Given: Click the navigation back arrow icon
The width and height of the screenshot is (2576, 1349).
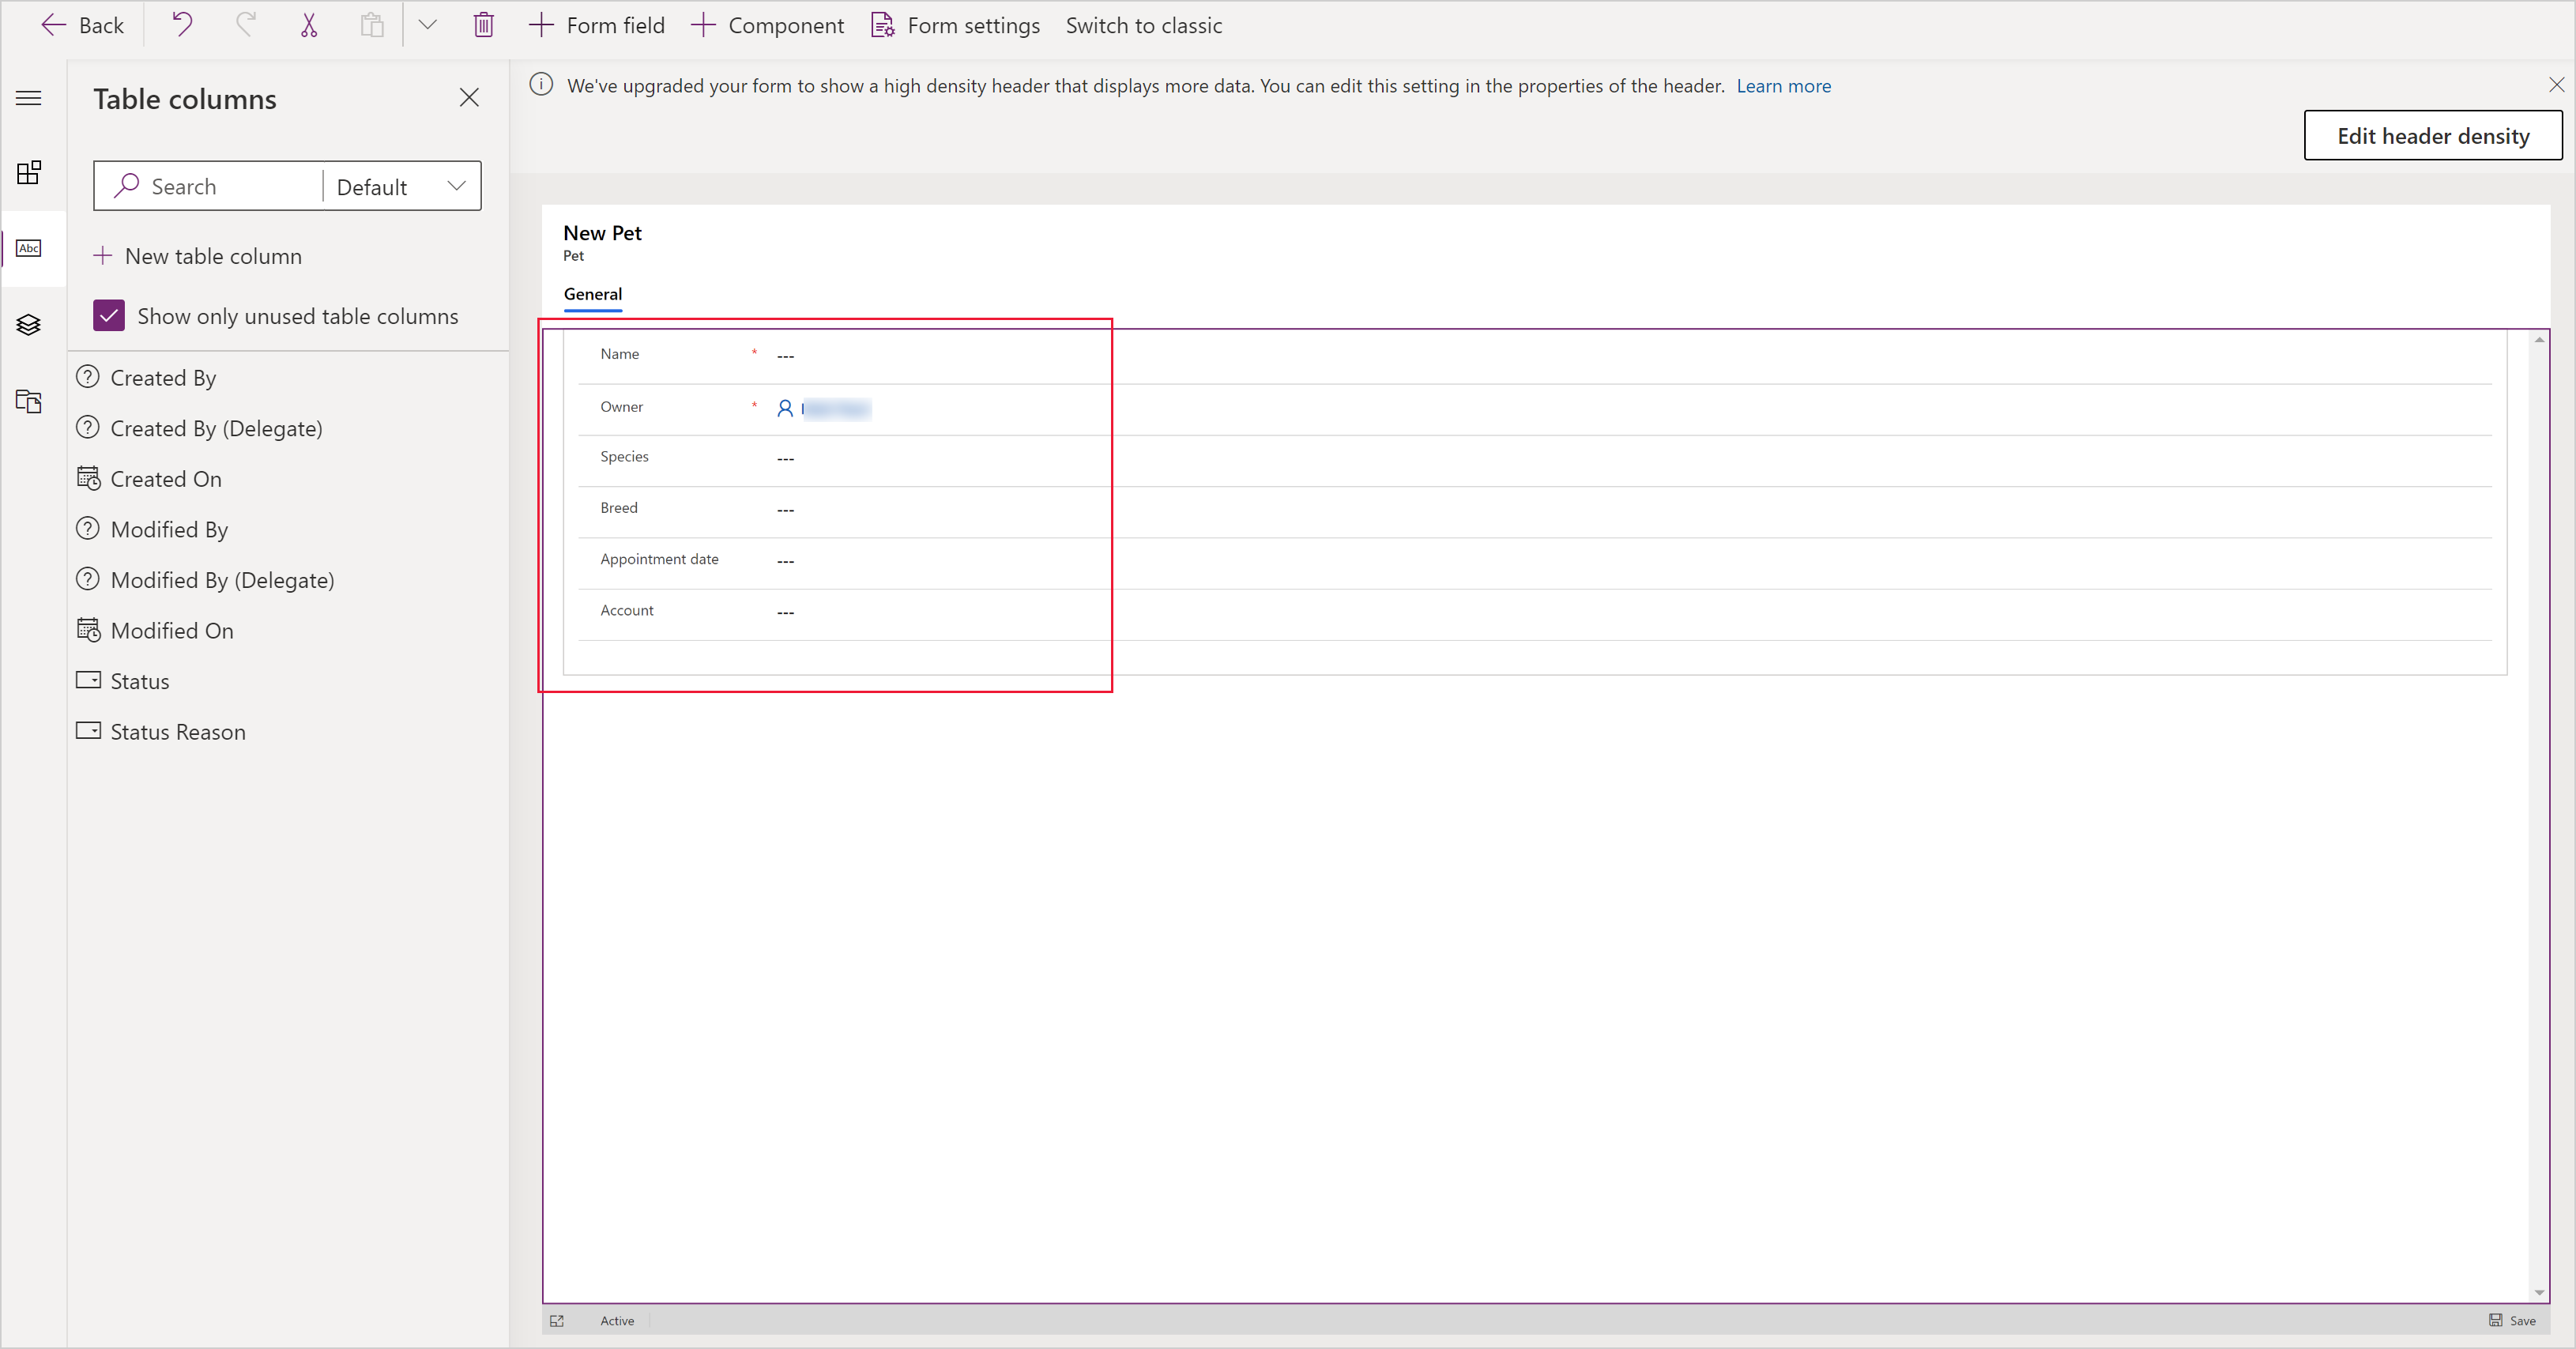Looking at the screenshot, I should pos(51,25).
